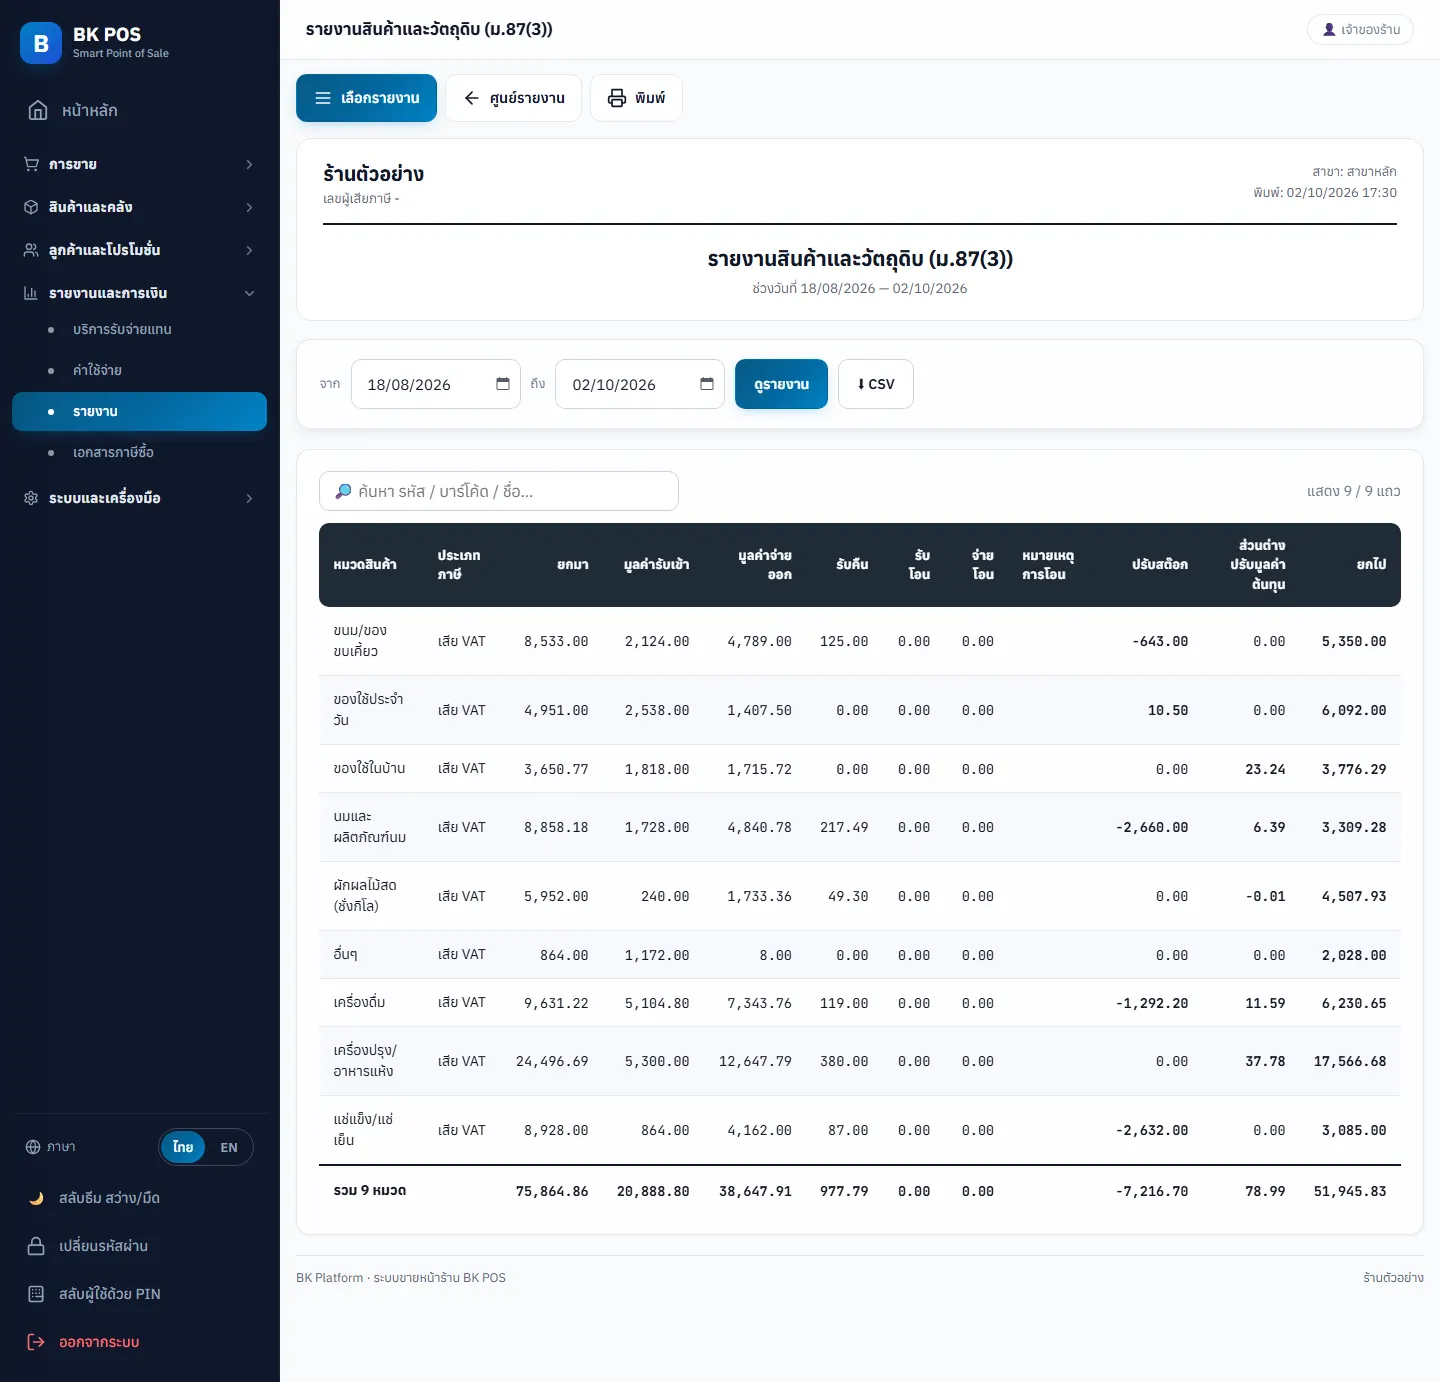Select the รายงาน submenu item

140,411
